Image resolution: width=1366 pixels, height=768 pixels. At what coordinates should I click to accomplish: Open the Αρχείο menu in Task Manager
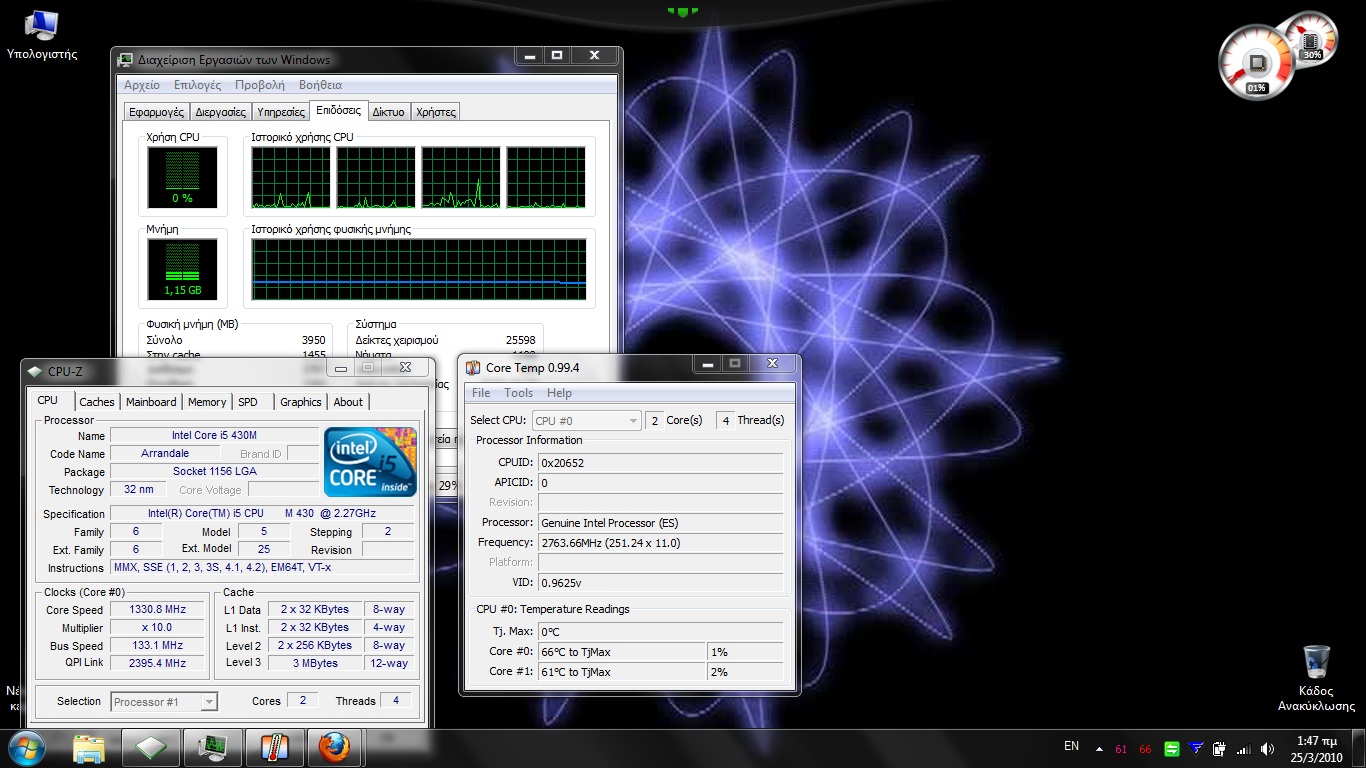(x=141, y=85)
